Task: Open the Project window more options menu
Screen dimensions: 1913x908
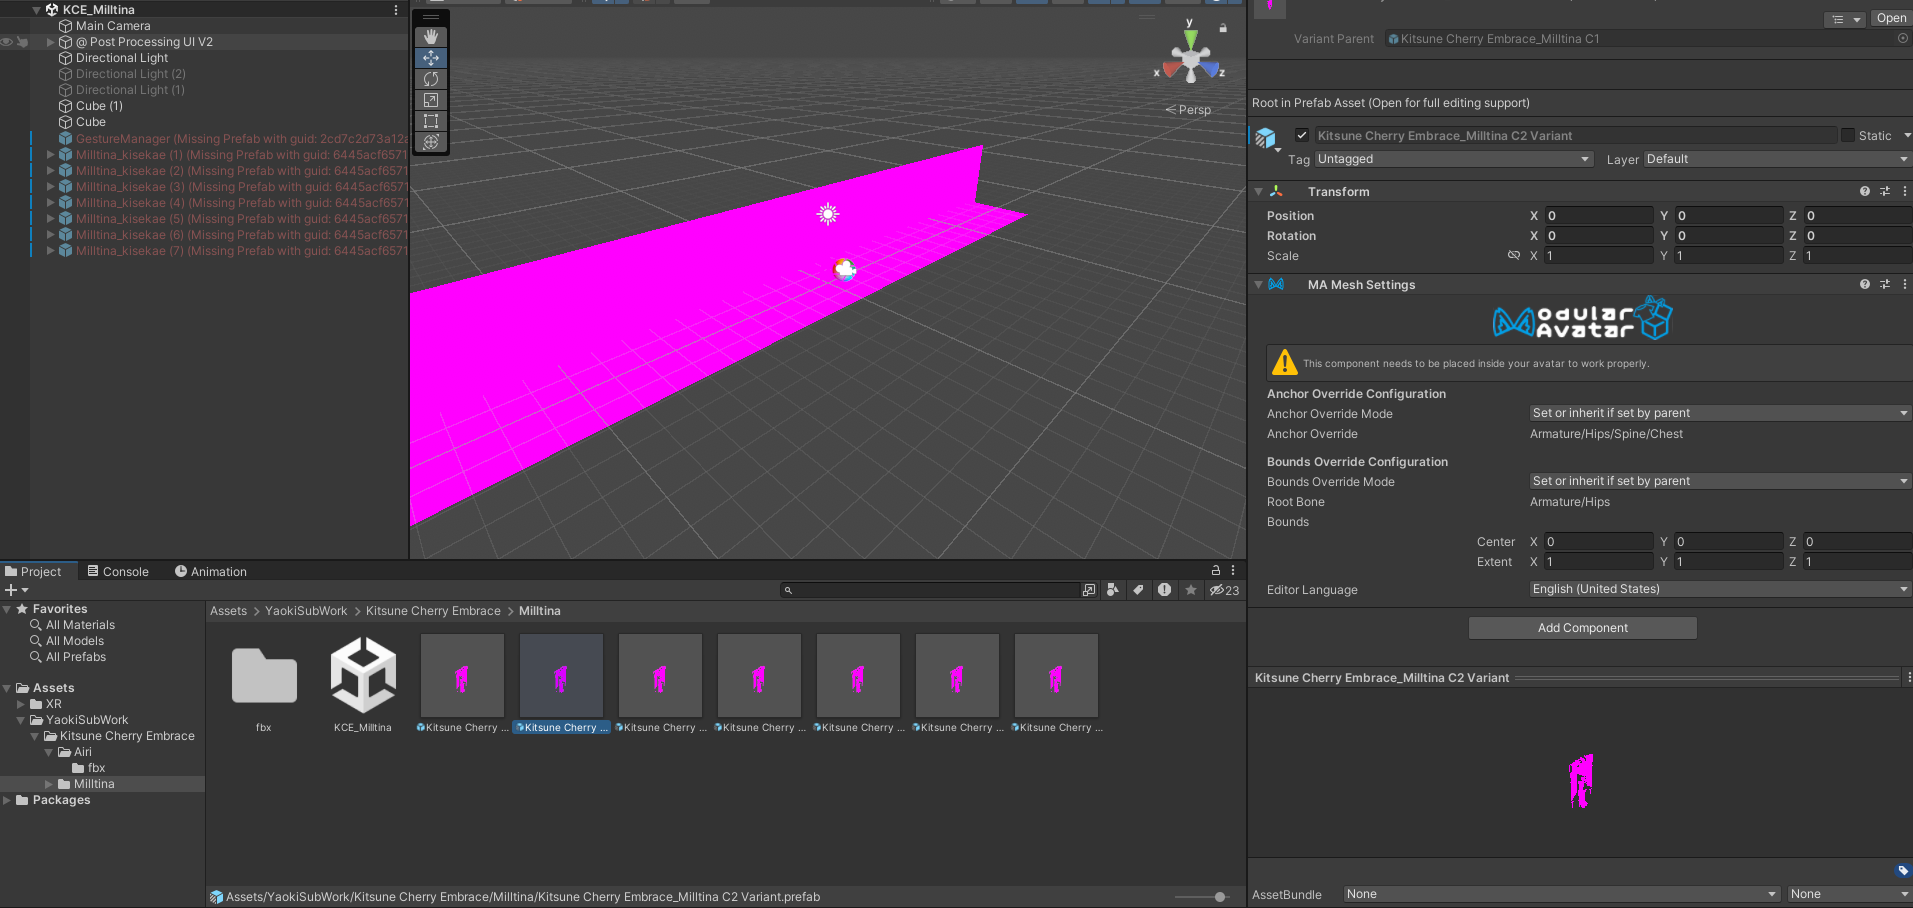Action: tap(1233, 570)
